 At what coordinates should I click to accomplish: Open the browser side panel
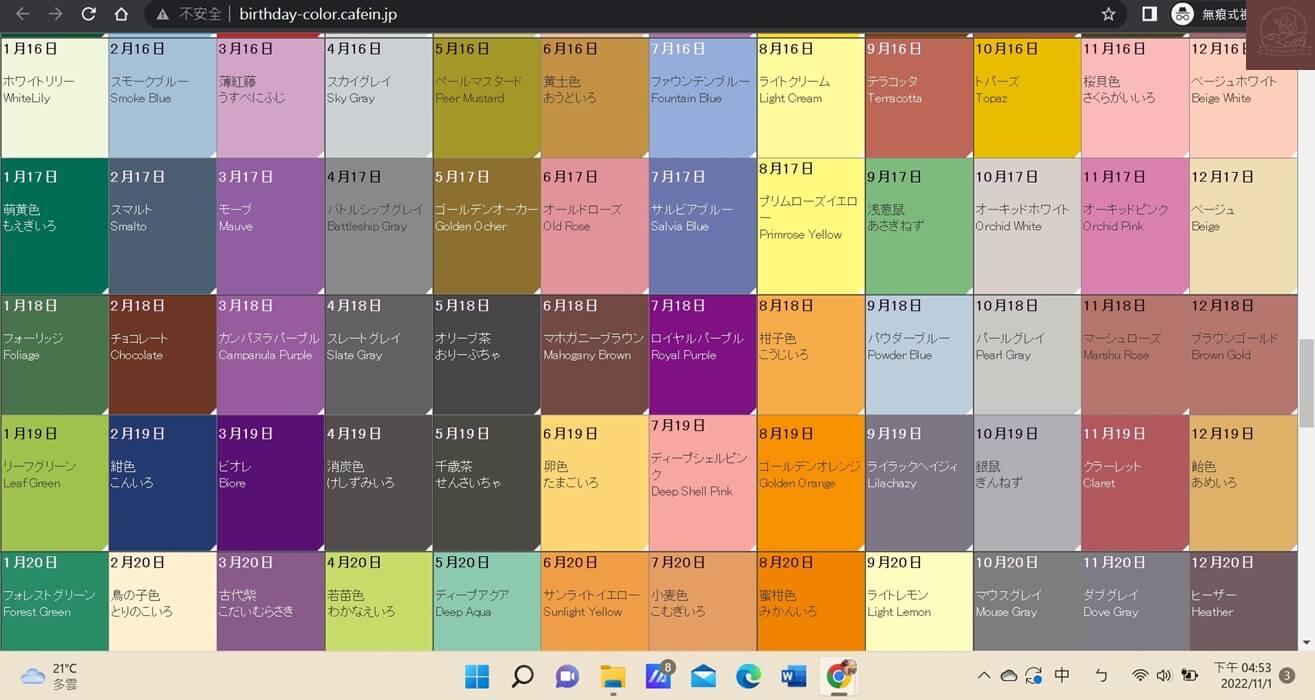pyautogui.click(x=1149, y=14)
